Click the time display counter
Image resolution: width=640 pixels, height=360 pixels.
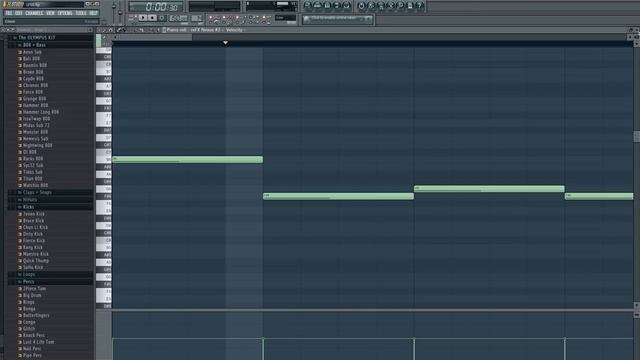pos(156,7)
